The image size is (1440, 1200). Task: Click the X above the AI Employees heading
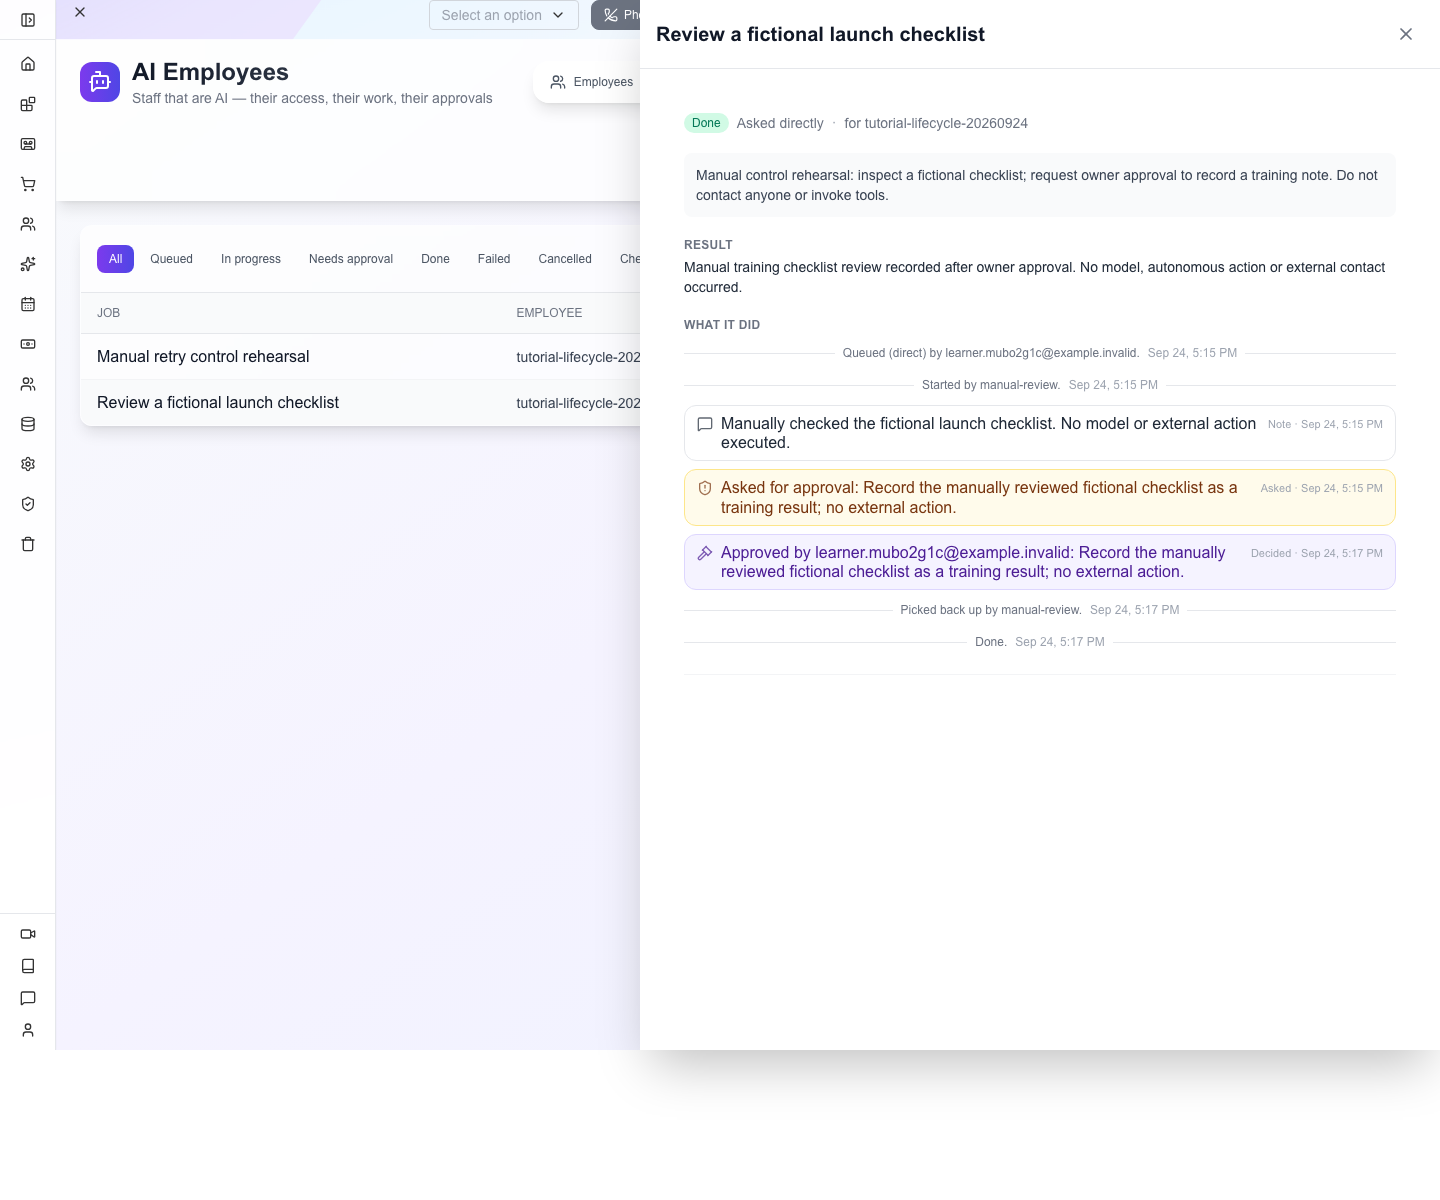(x=80, y=12)
